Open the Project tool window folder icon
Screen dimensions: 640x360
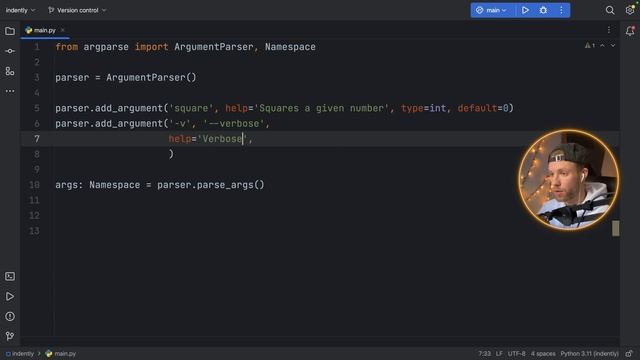(x=10, y=31)
